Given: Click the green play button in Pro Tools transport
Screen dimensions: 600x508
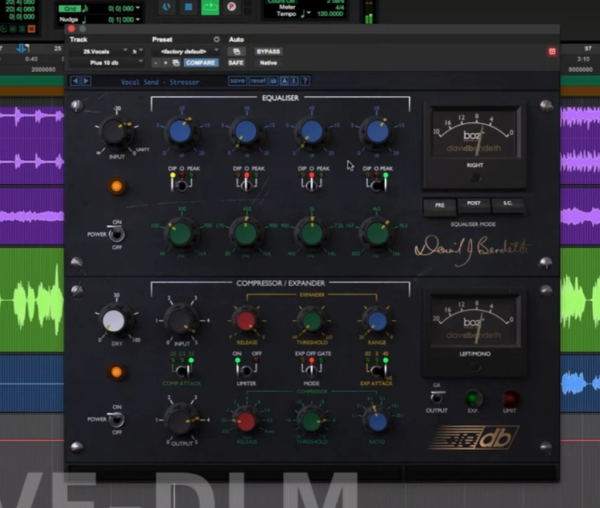Looking at the screenshot, I should click(210, 7).
